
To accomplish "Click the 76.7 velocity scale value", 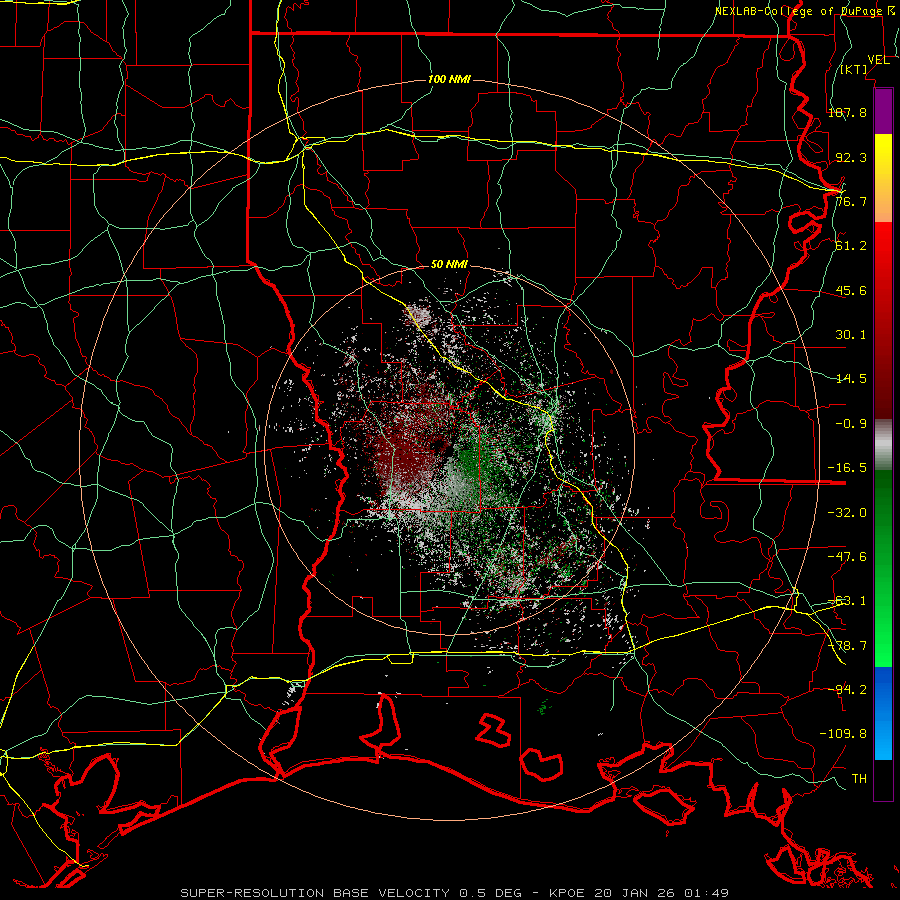I will coord(851,201).
